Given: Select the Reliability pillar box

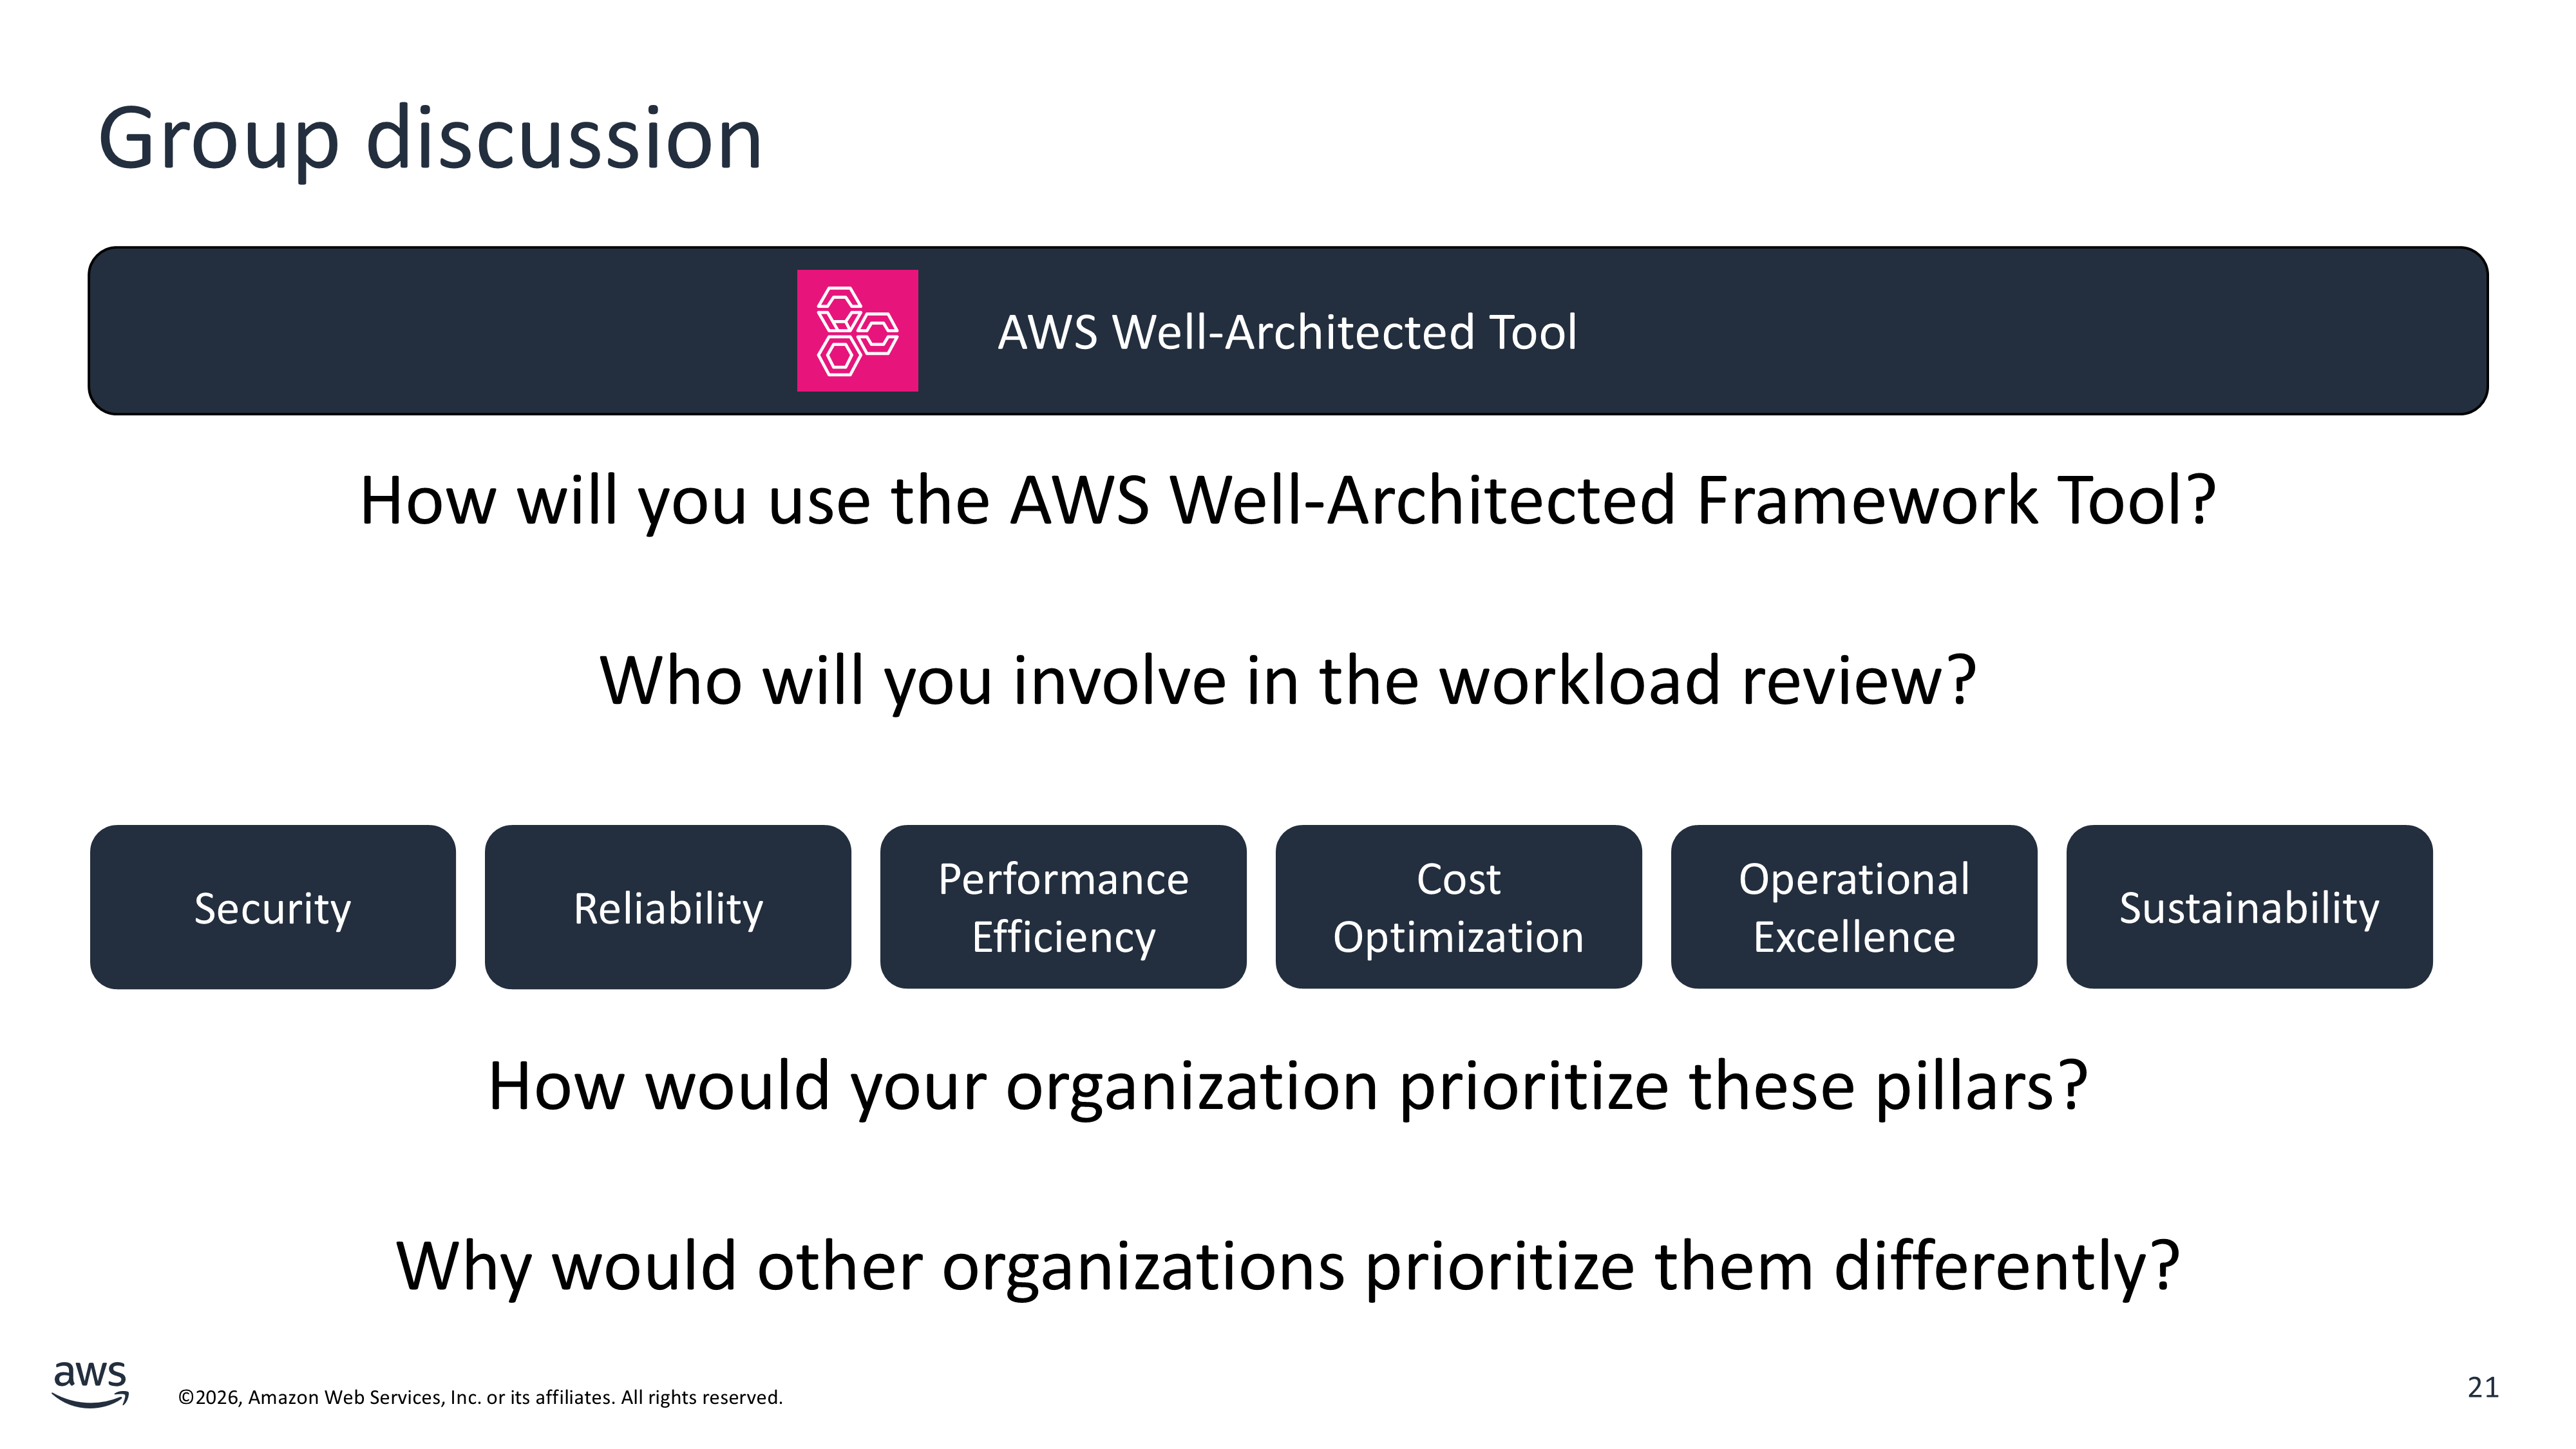Looking at the screenshot, I should [667, 907].
